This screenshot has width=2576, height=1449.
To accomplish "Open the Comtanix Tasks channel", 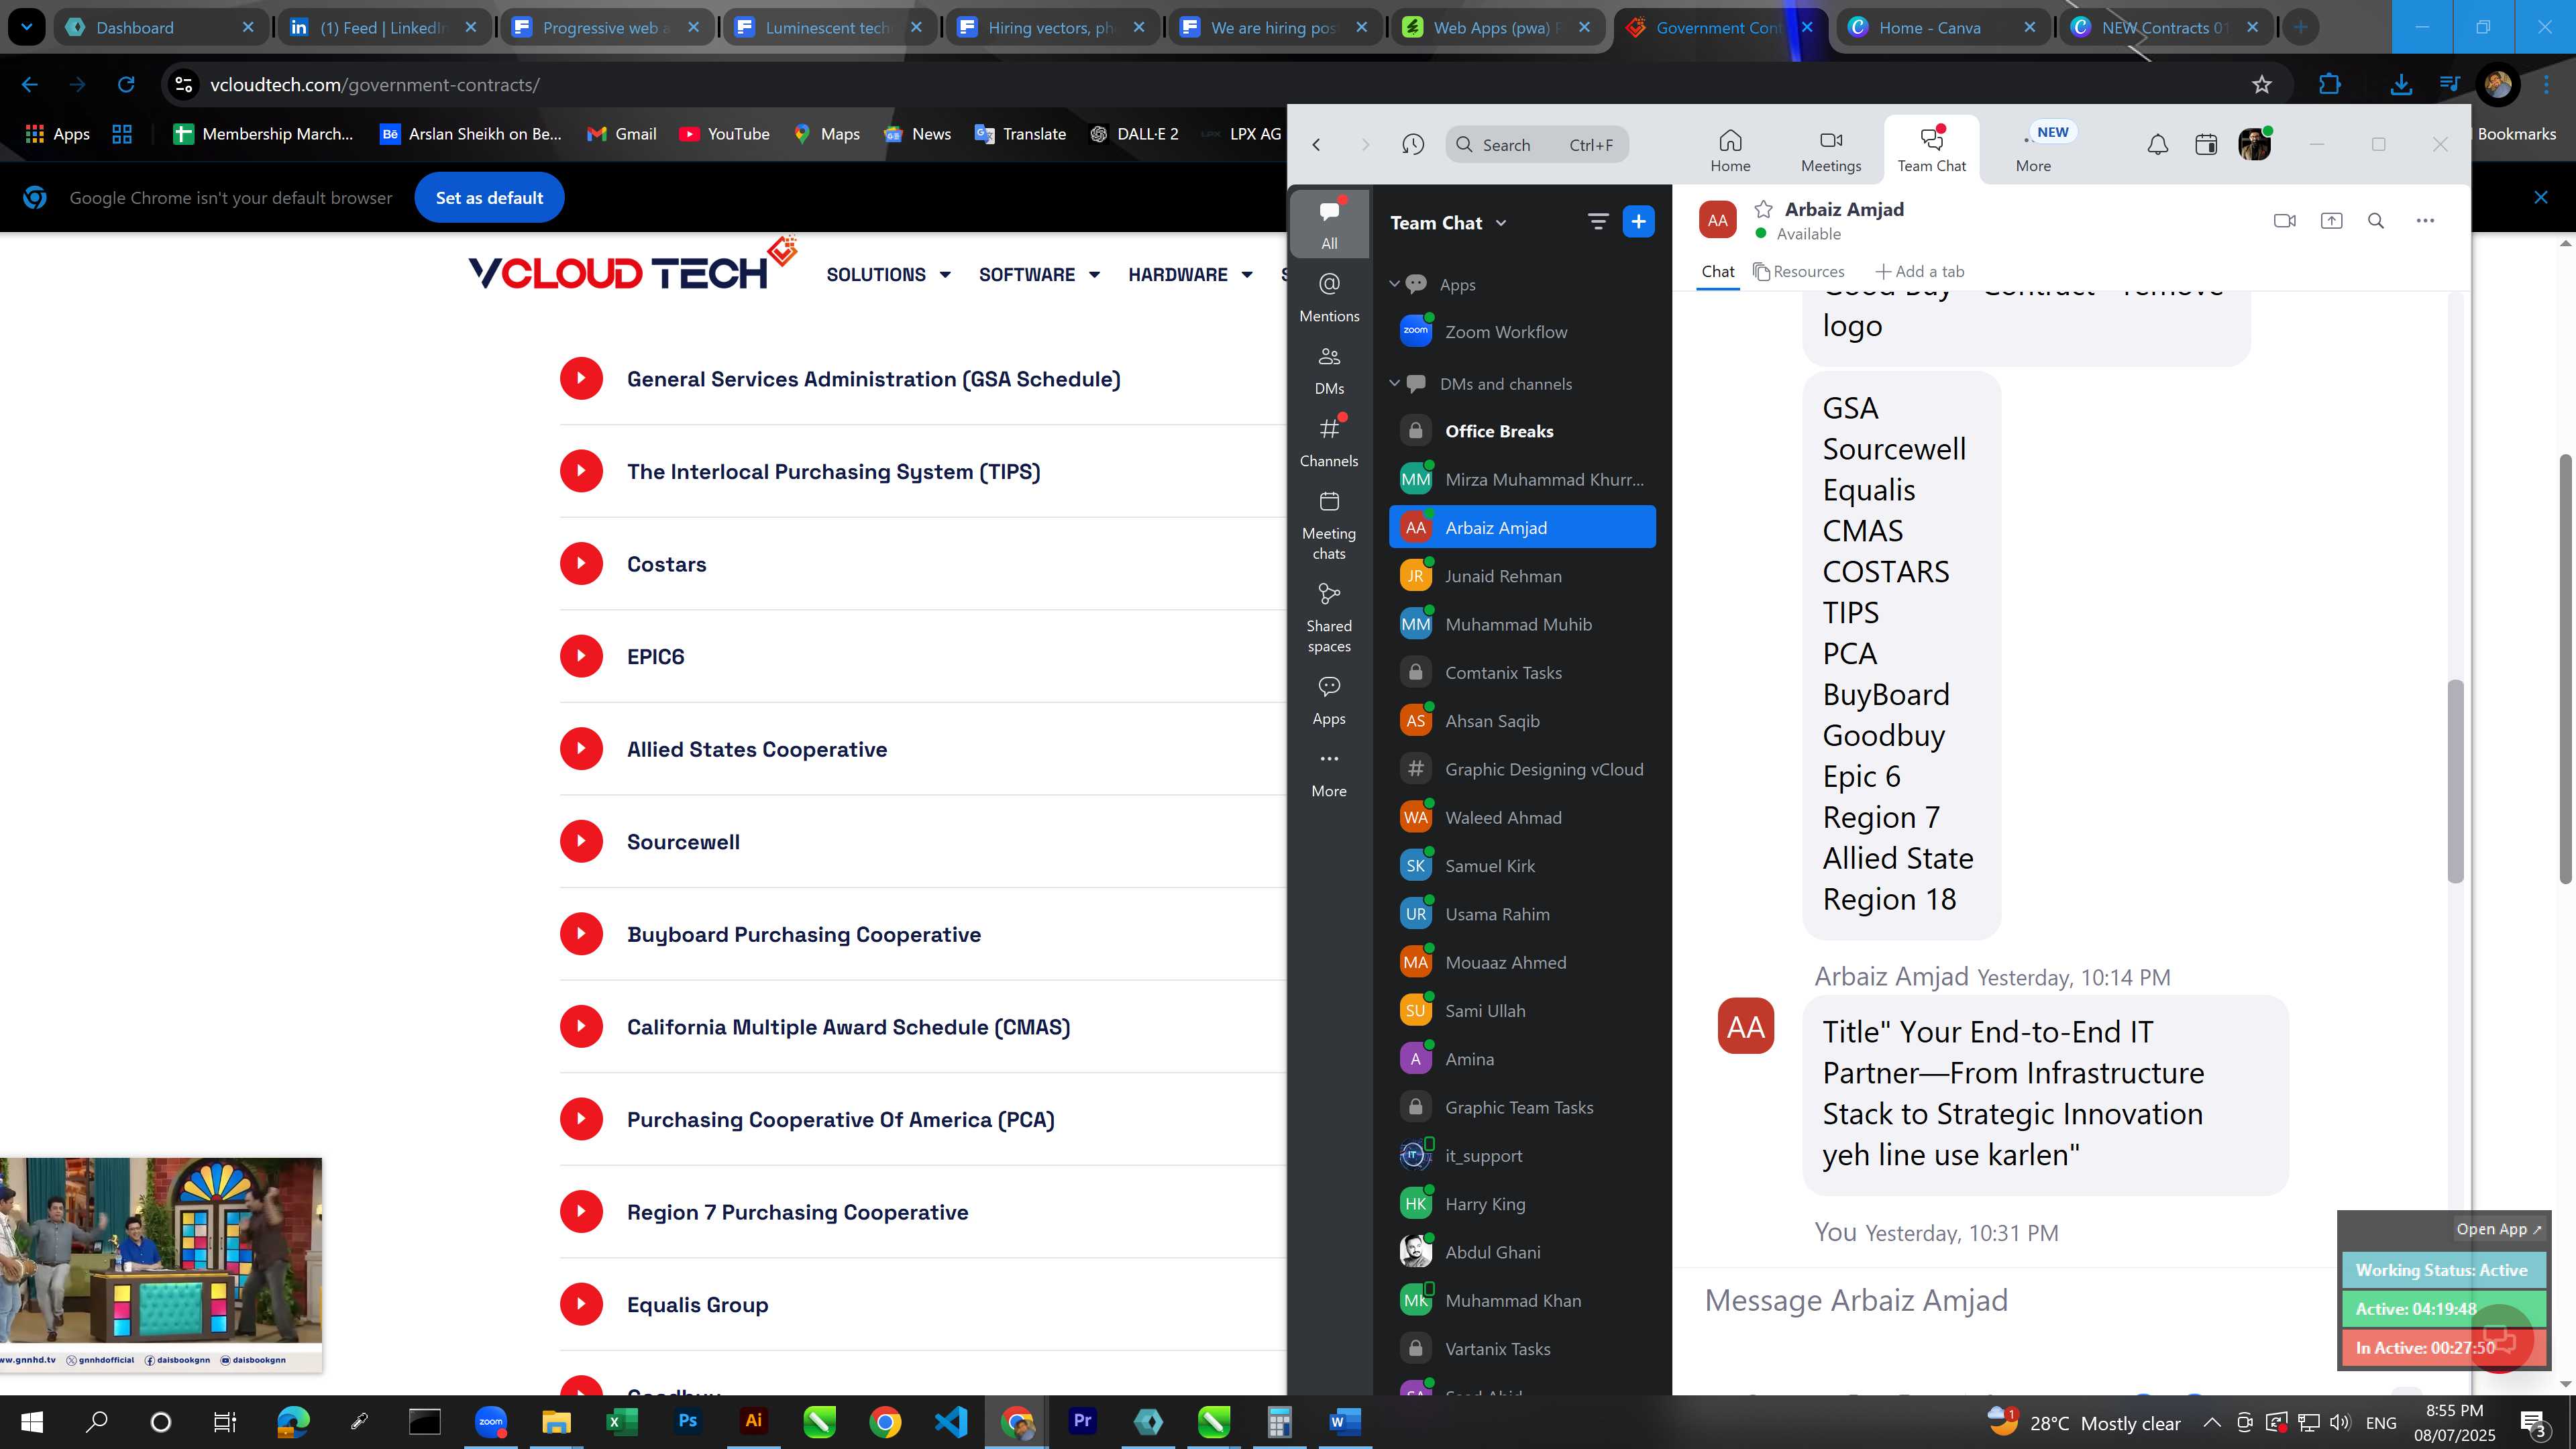I will click(1522, 673).
